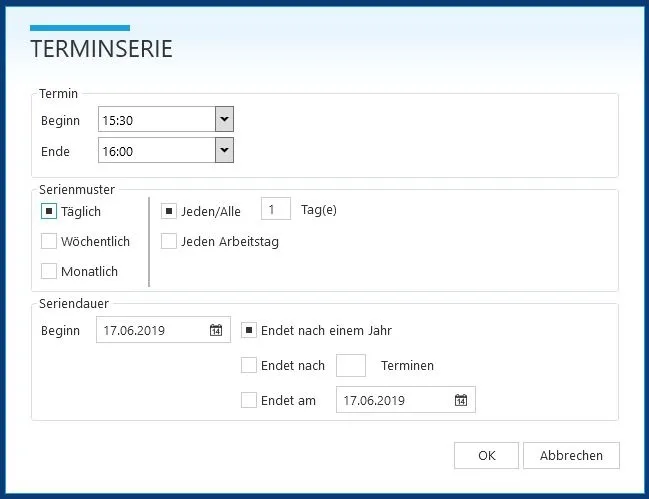The height and width of the screenshot is (499, 649).
Task: Open the calendar picker for series Beginn date
Action: [x=216, y=330]
